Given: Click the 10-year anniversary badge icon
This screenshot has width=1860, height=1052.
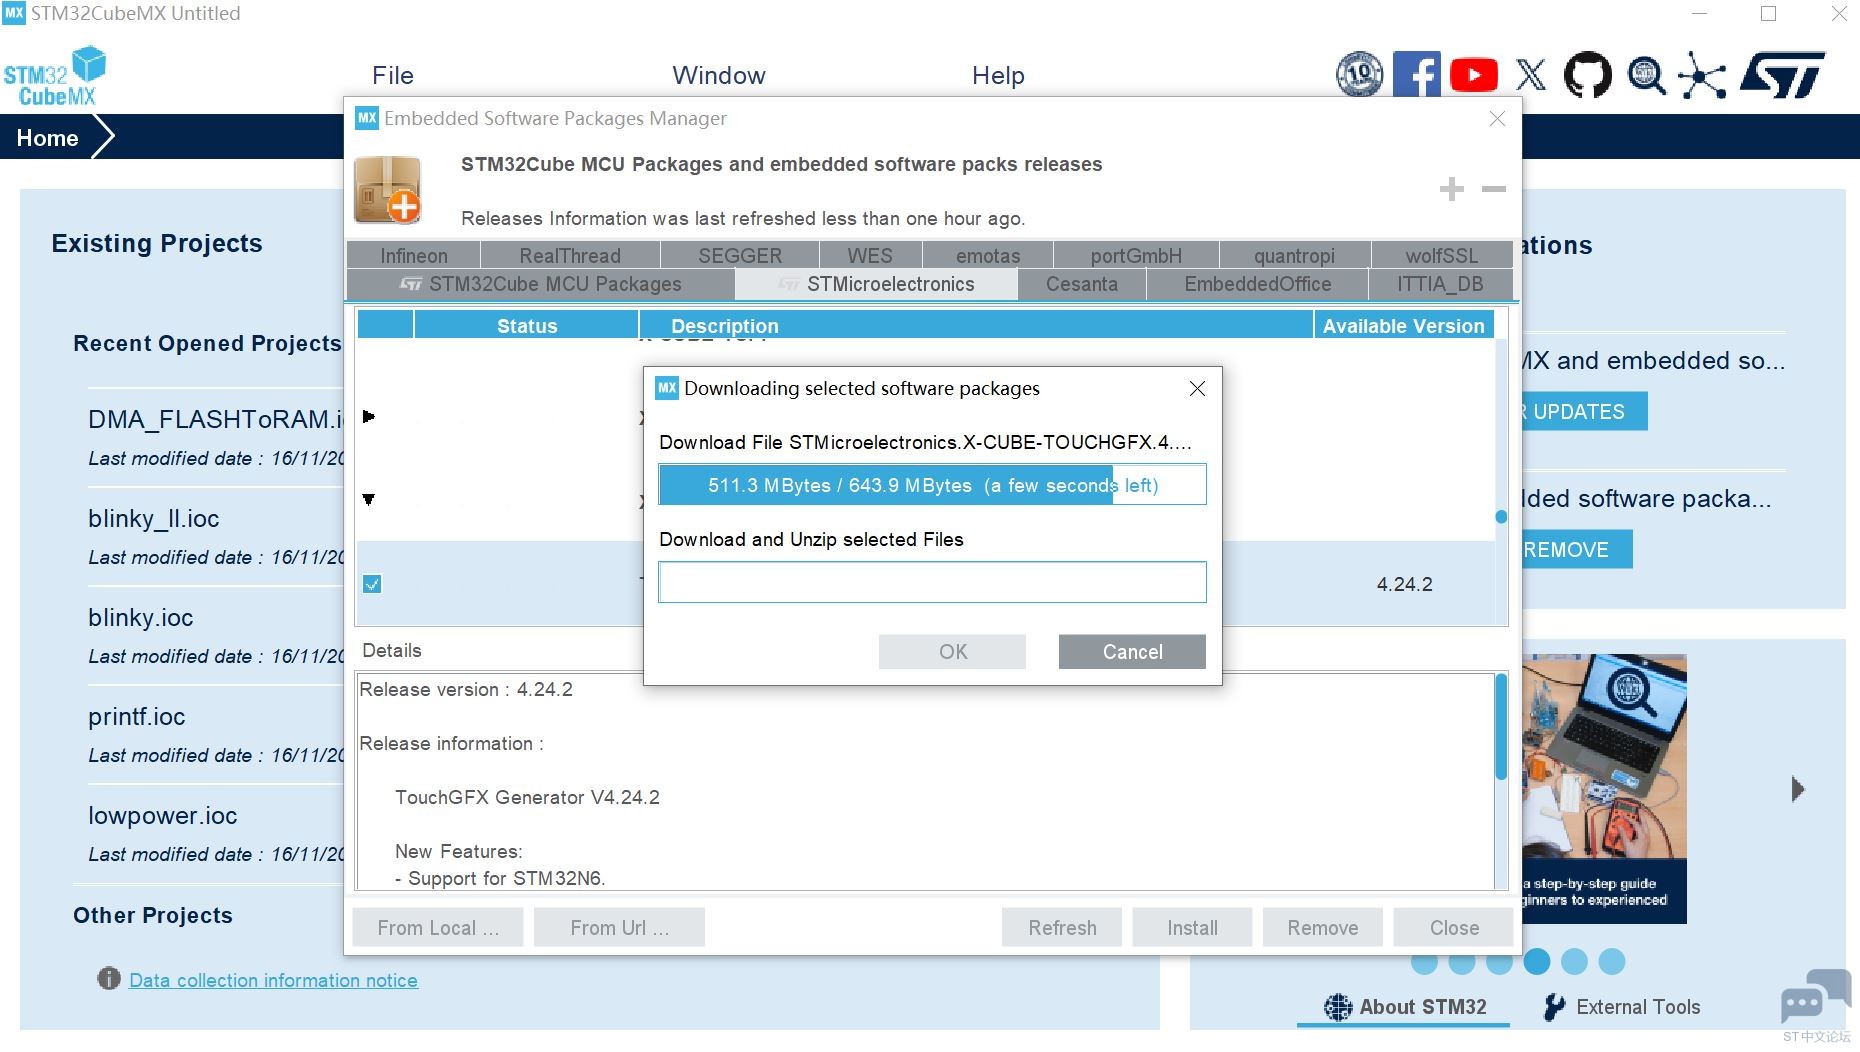Looking at the screenshot, I should [1360, 74].
